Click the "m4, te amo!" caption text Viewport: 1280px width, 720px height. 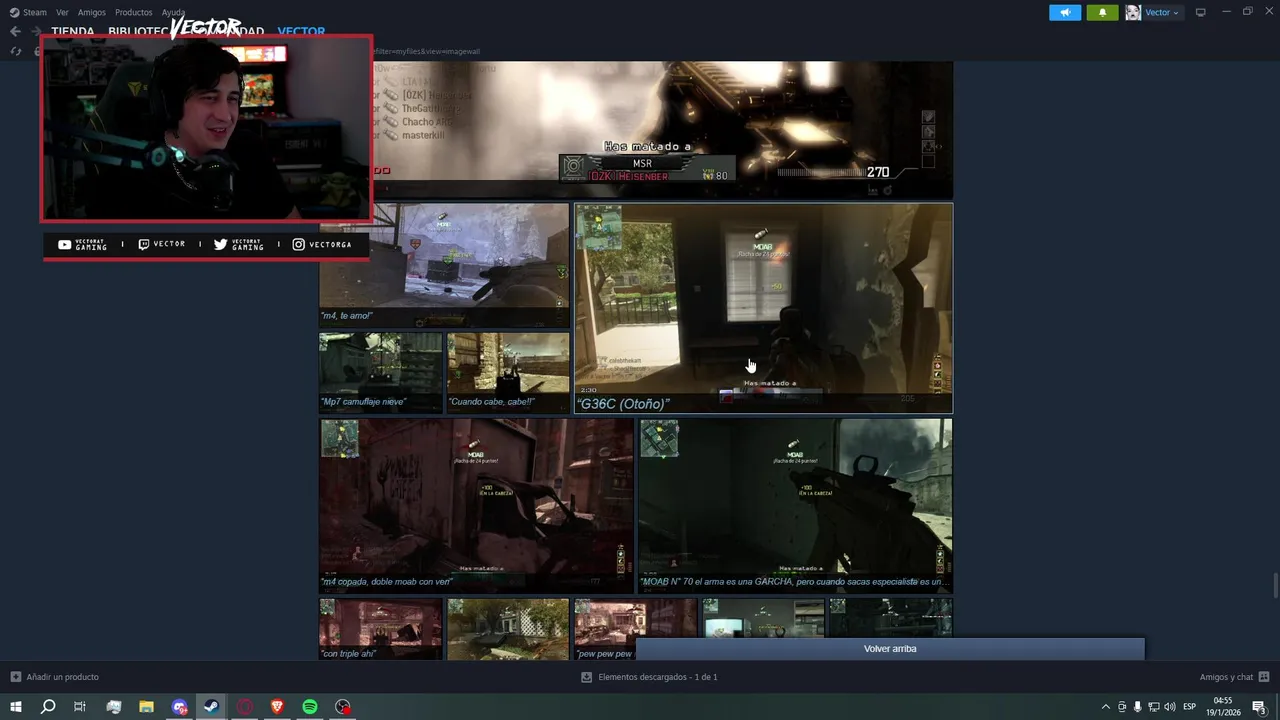[x=348, y=316]
